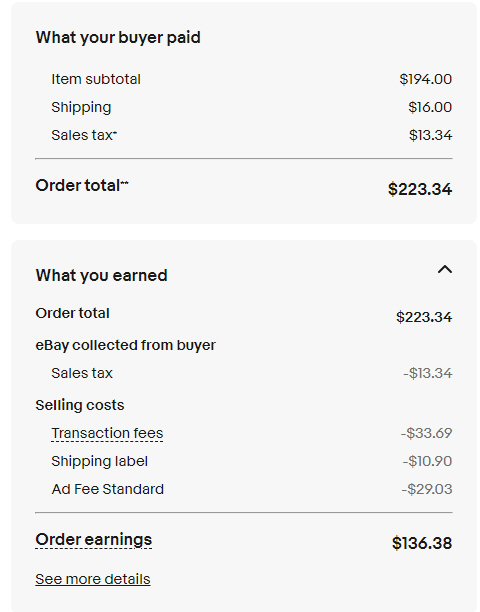The height and width of the screenshot is (612, 480).
Task: Click the -$10.90 shipping label amount
Action: click(427, 461)
